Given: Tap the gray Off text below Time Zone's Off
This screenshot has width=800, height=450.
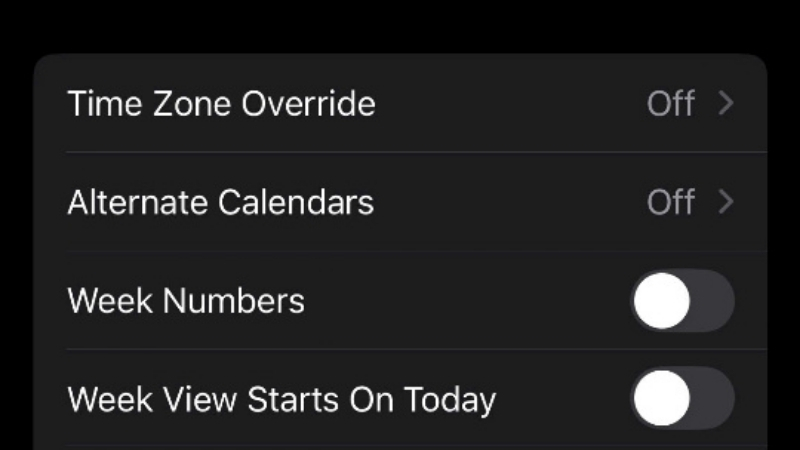Looking at the screenshot, I should point(670,202).
